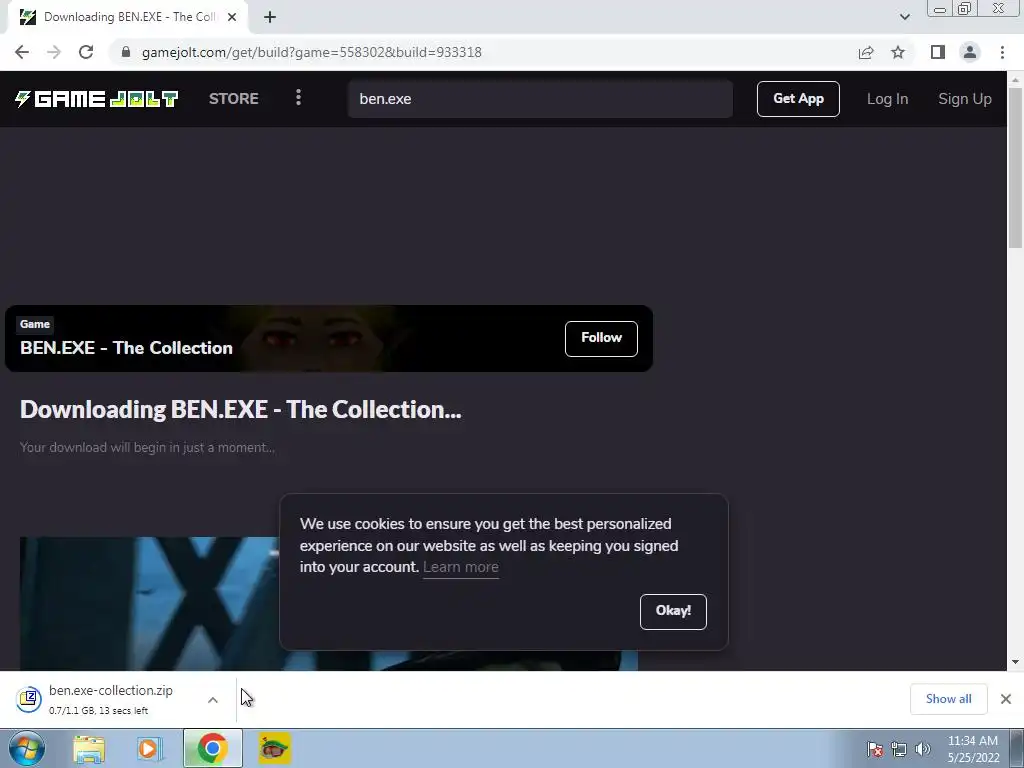The width and height of the screenshot is (1024, 768).
Task: Open the Log In page
Action: pos(887,99)
